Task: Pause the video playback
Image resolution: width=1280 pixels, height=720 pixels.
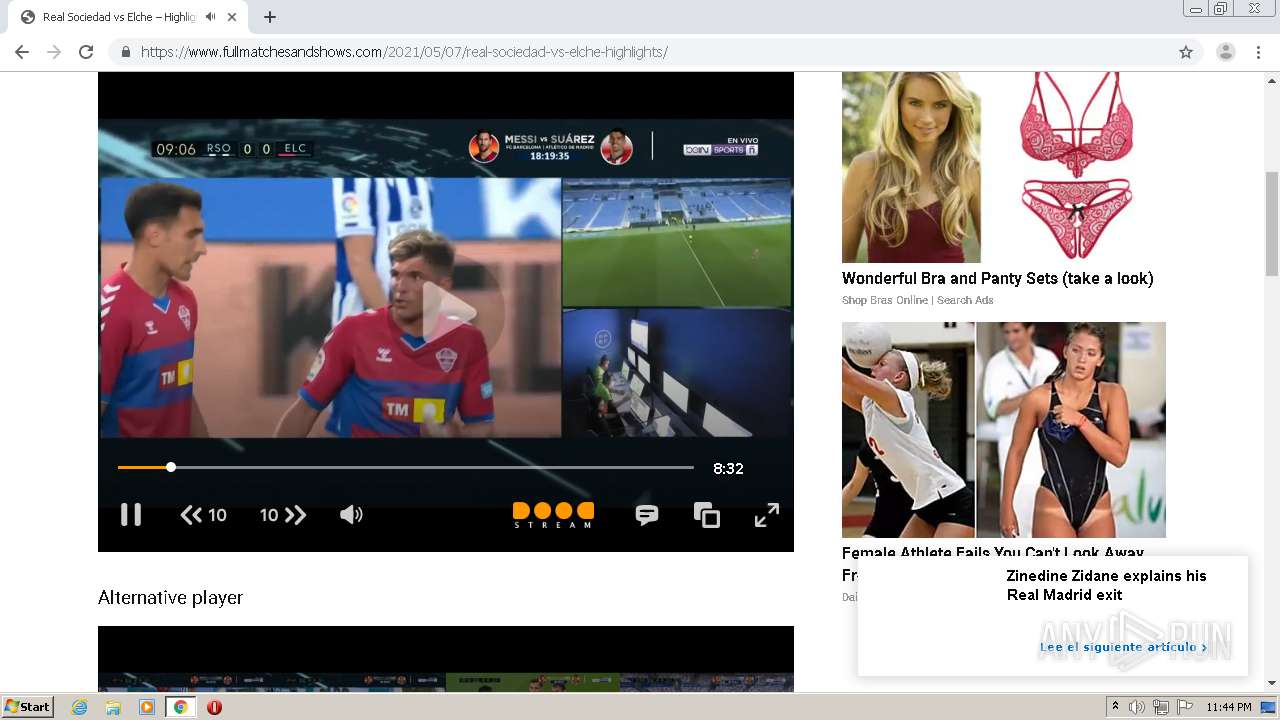Action: (131, 514)
